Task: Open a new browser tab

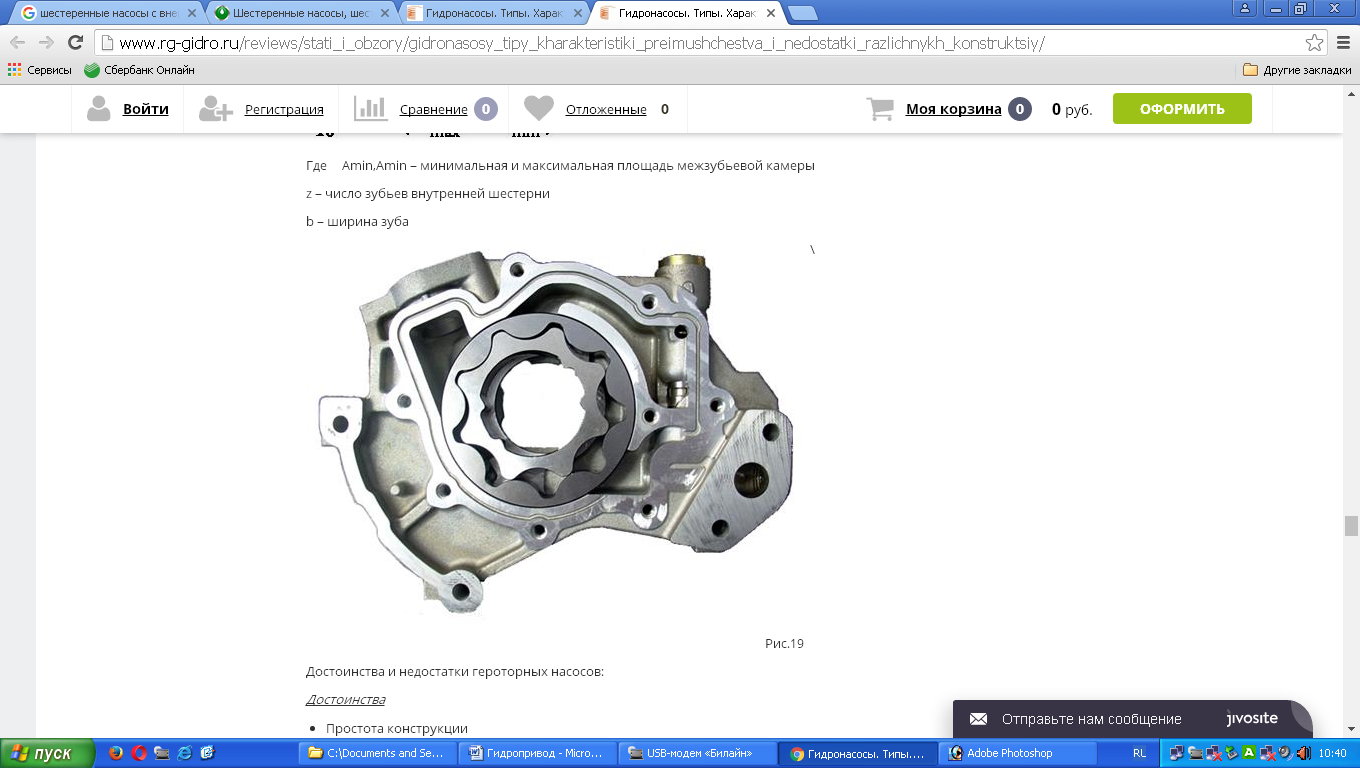Action: point(802,14)
